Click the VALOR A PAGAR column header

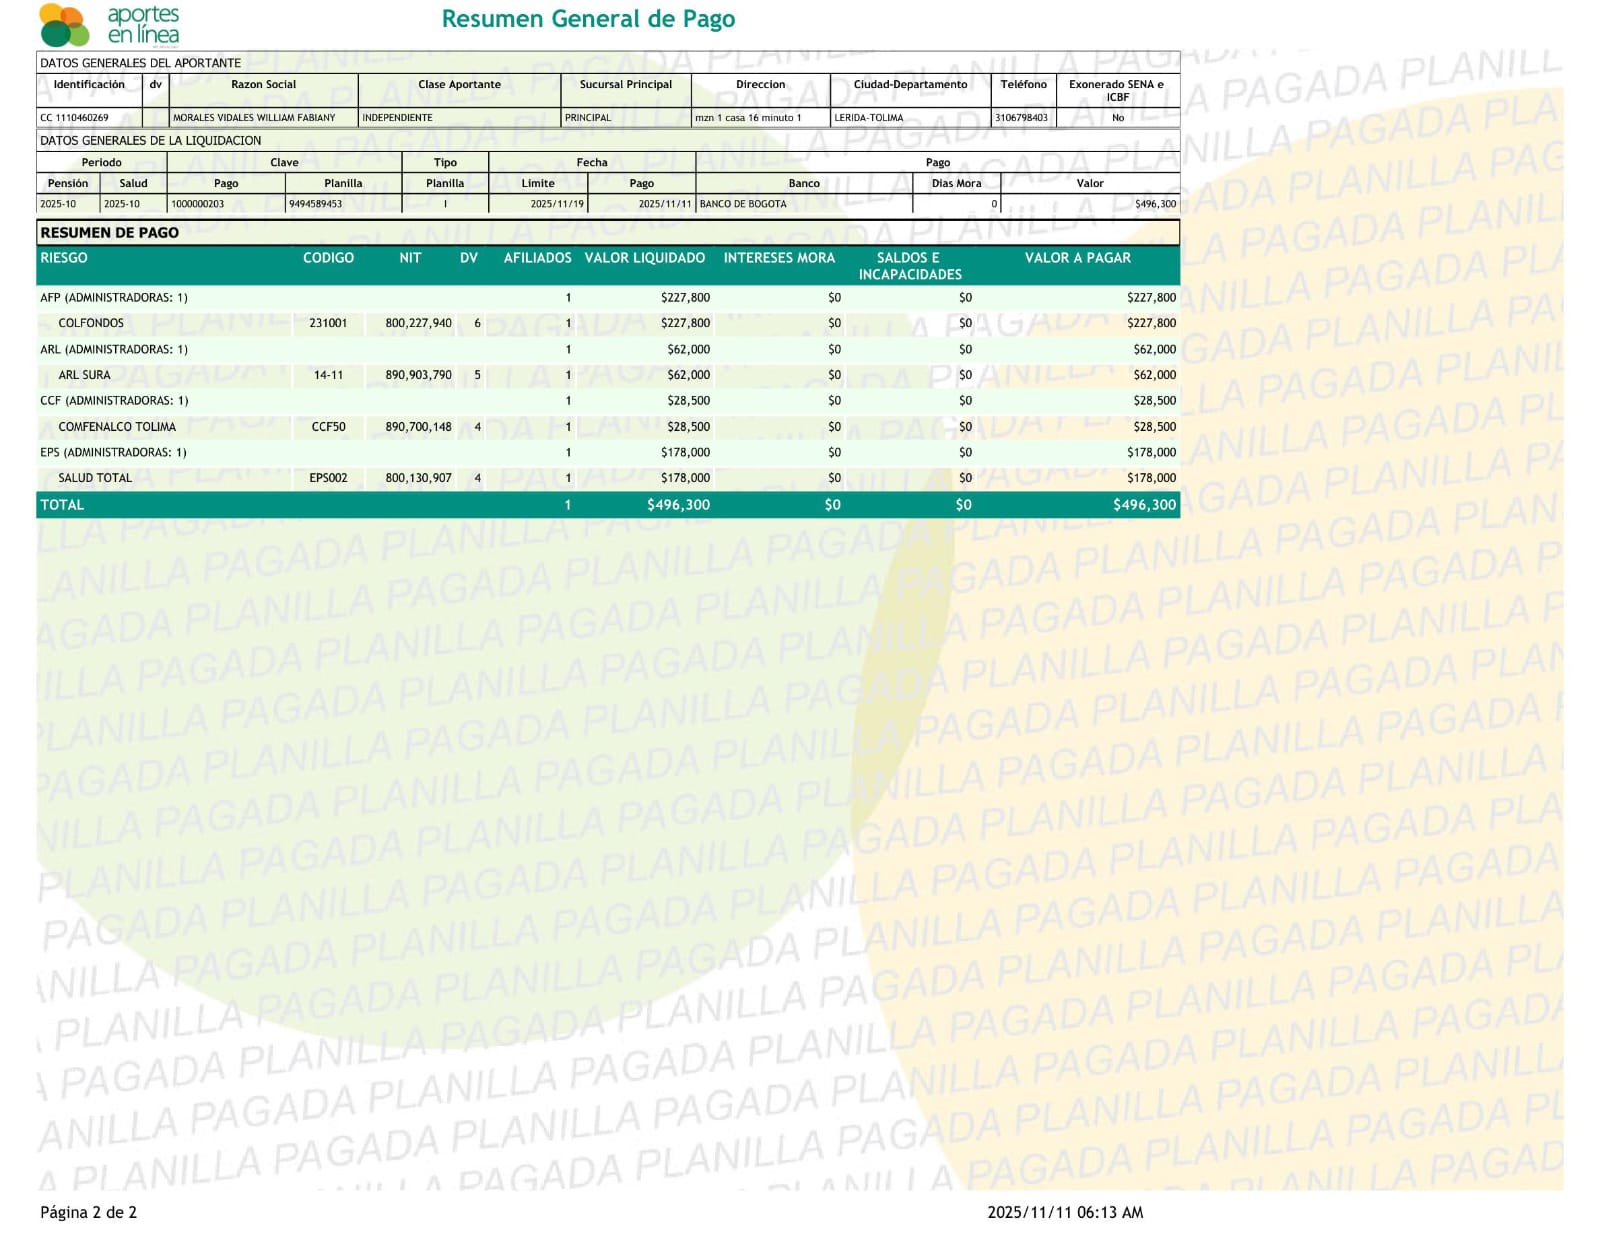coord(1077,258)
